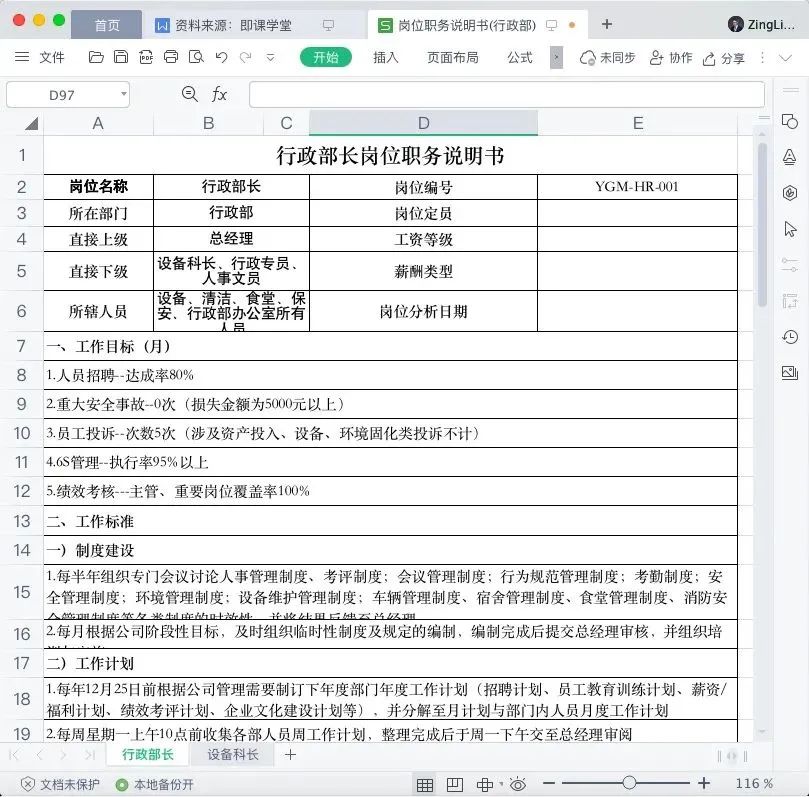Viewport: 809px width, 797px height.
Task: Open the 公式 ribbon tab
Action: pyautogui.click(x=520, y=57)
